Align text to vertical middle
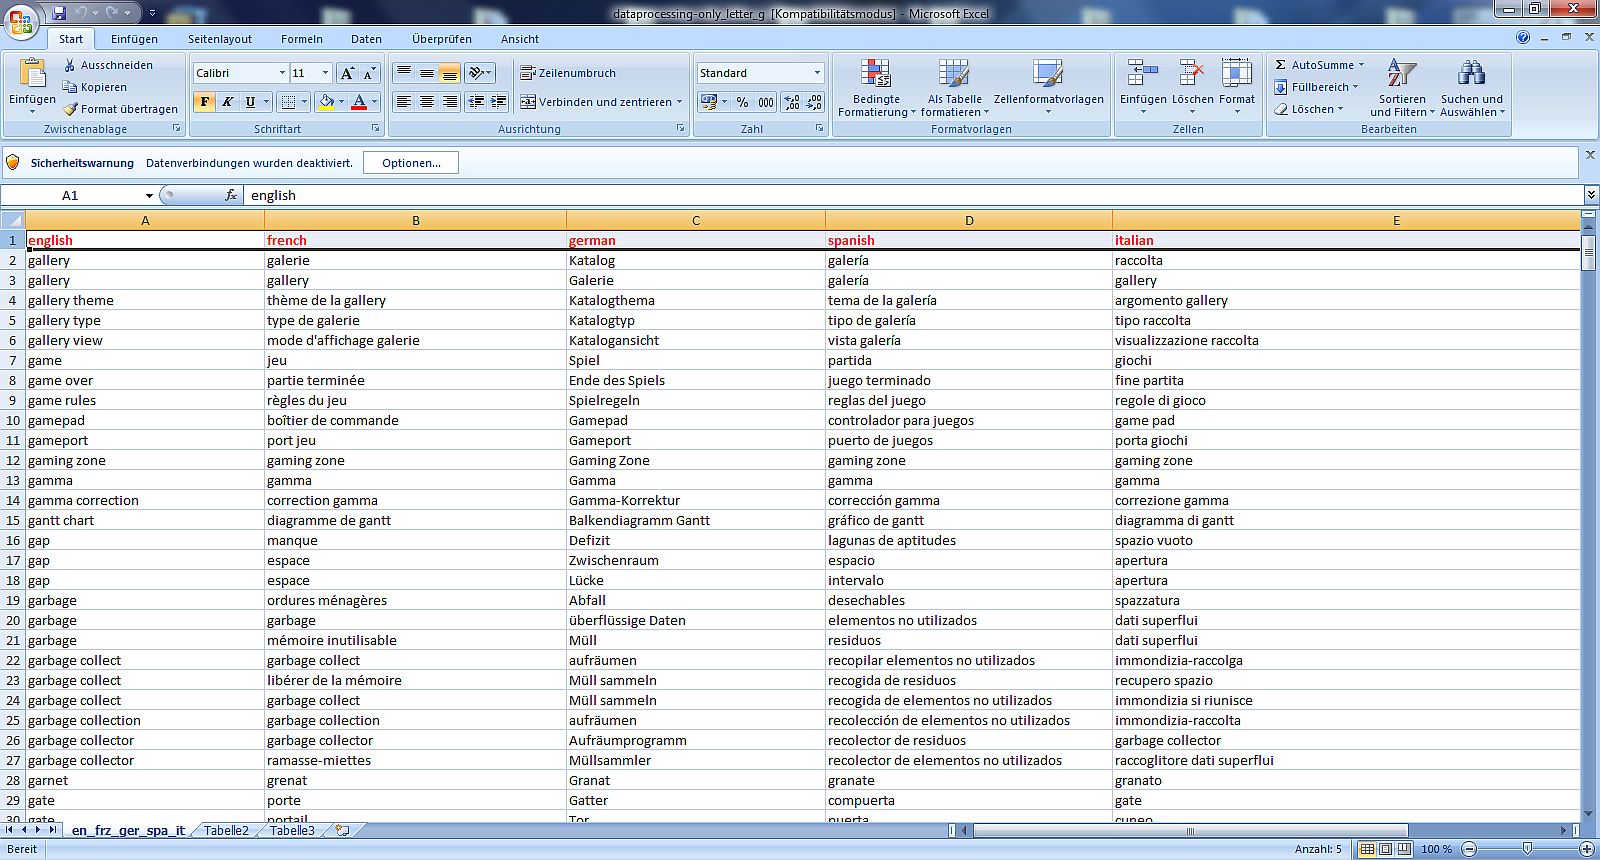Screen dimensions: 1600x860 point(426,73)
